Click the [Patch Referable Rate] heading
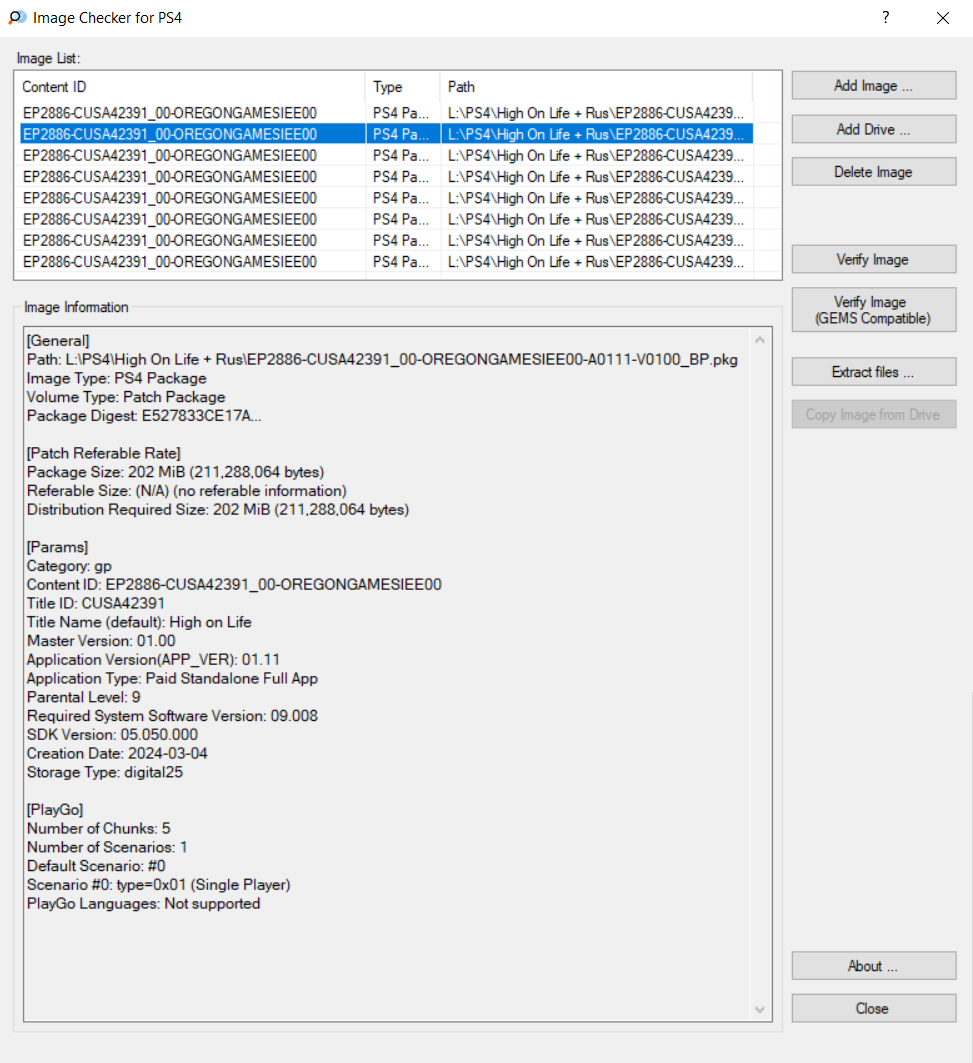973x1063 pixels. pos(104,454)
